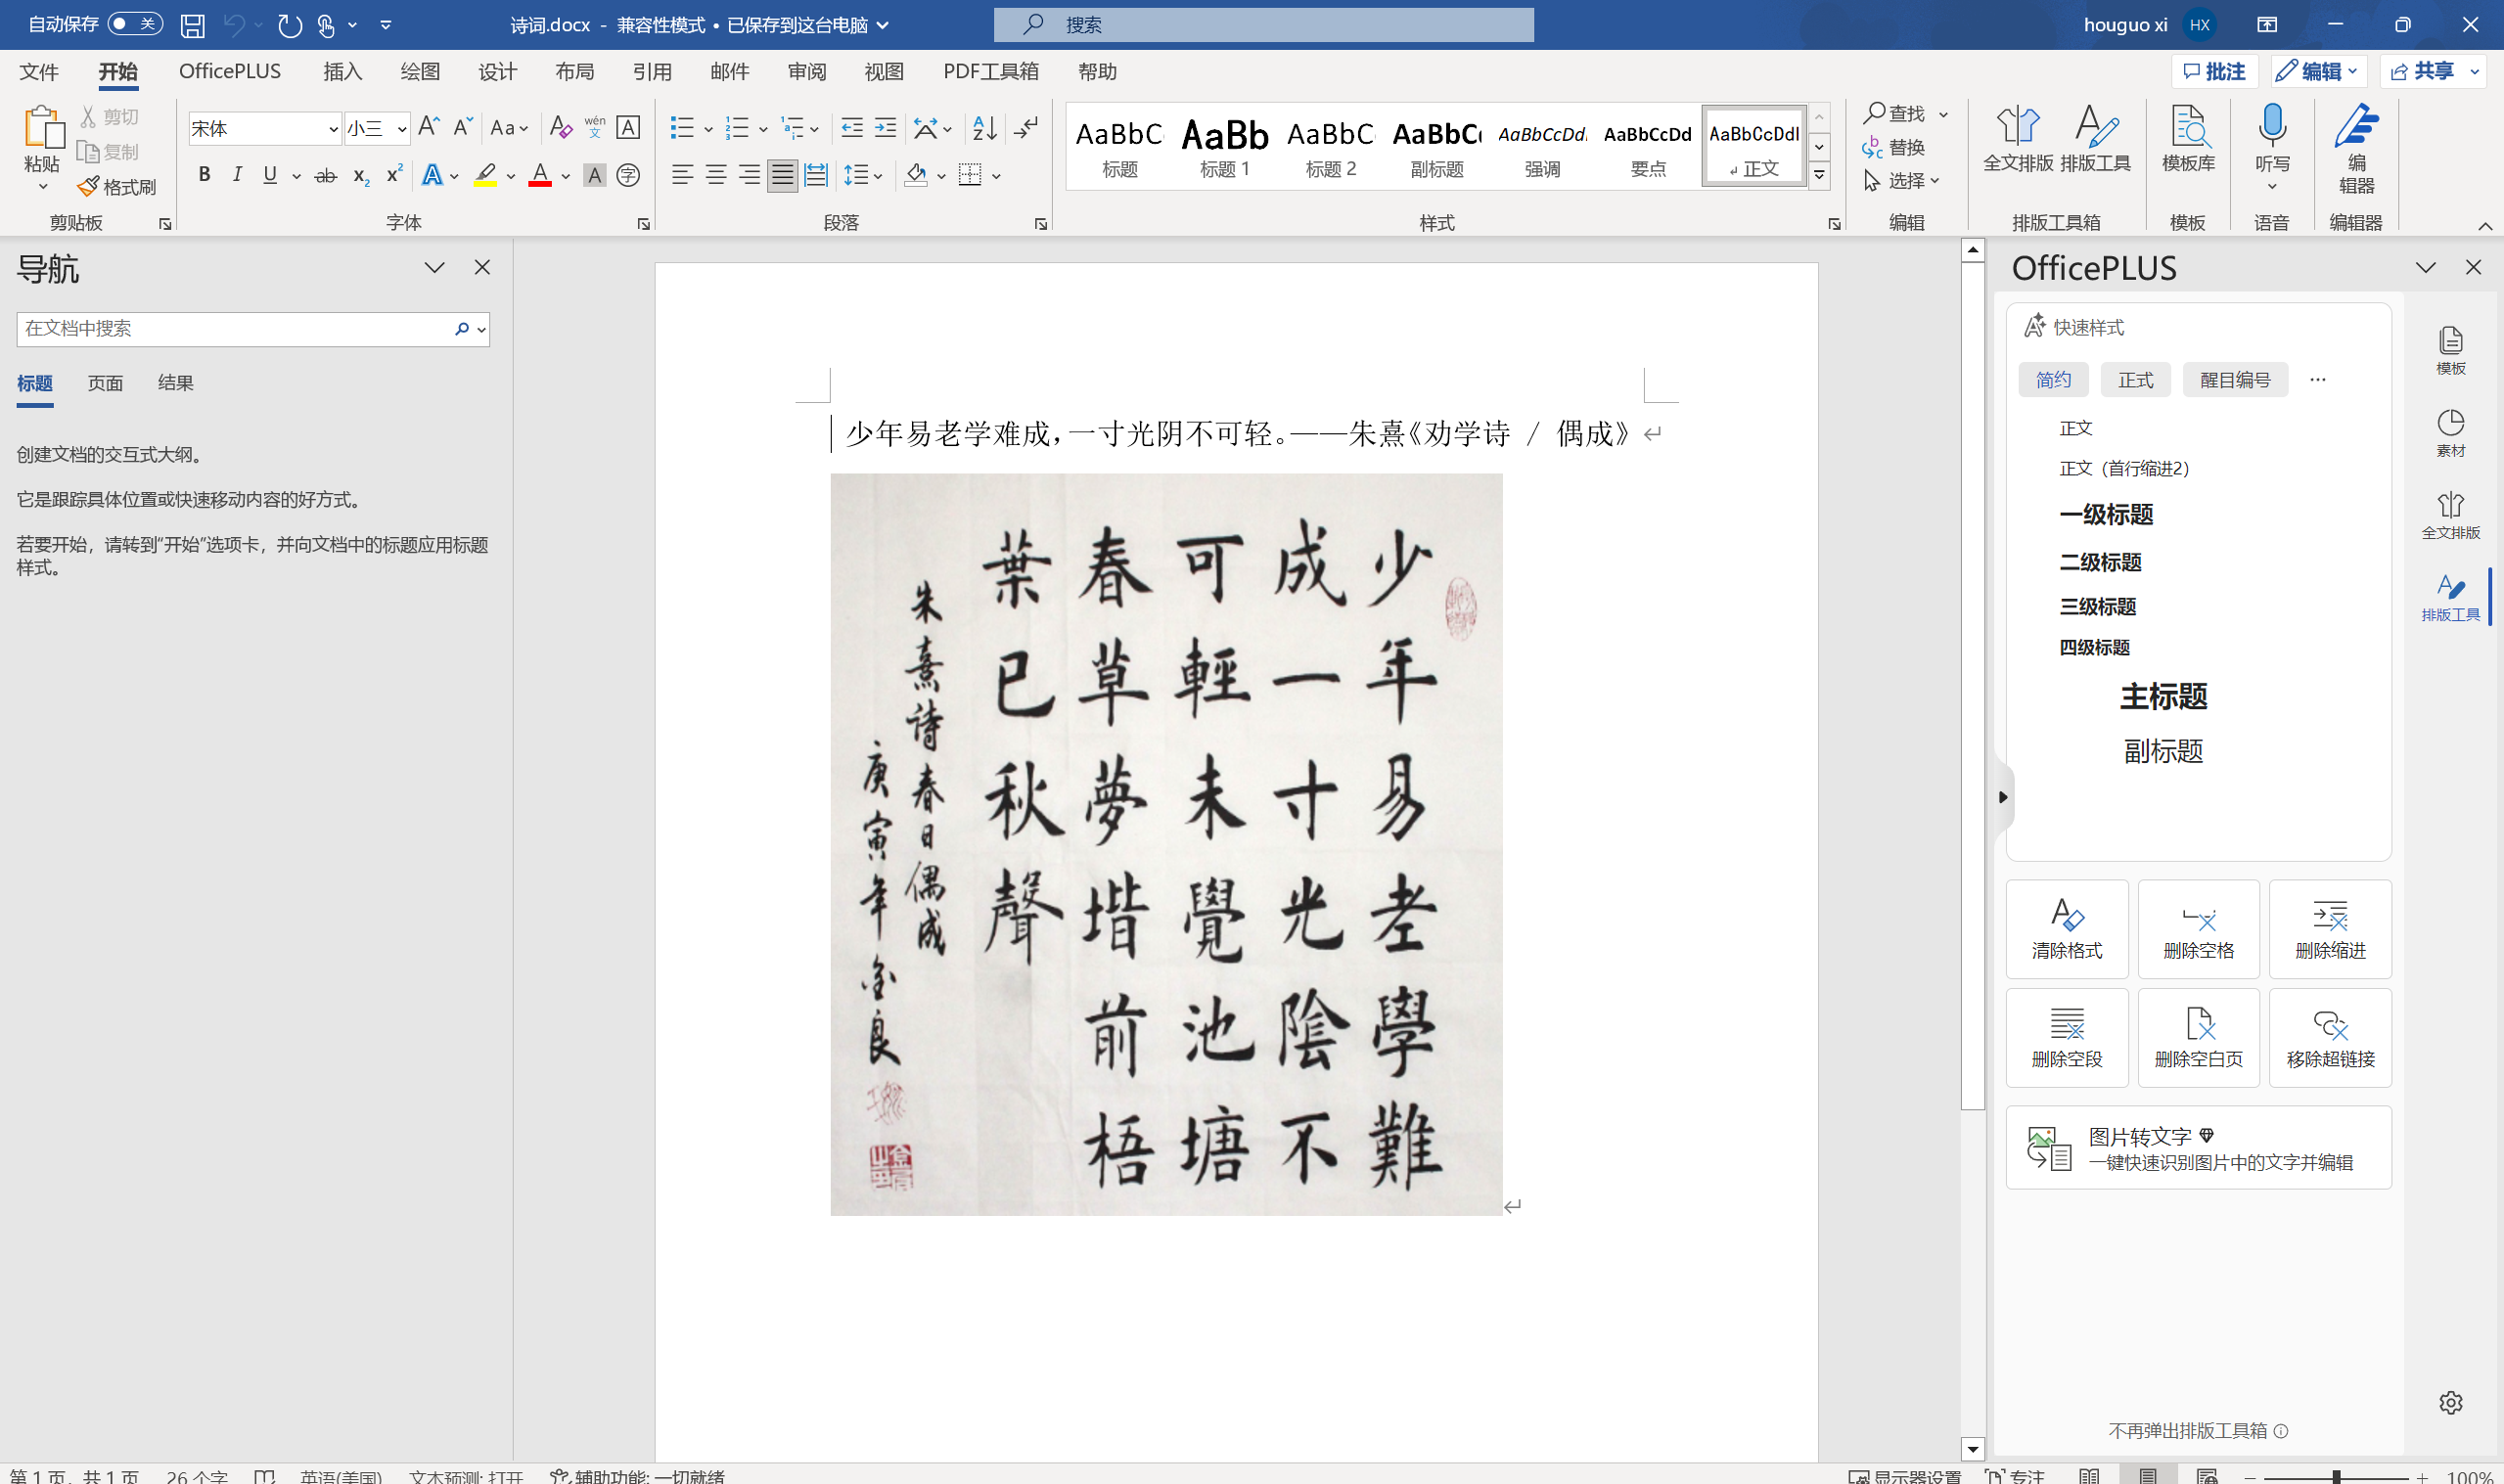Toggle Italic formatting

pyautogui.click(x=237, y=175)
